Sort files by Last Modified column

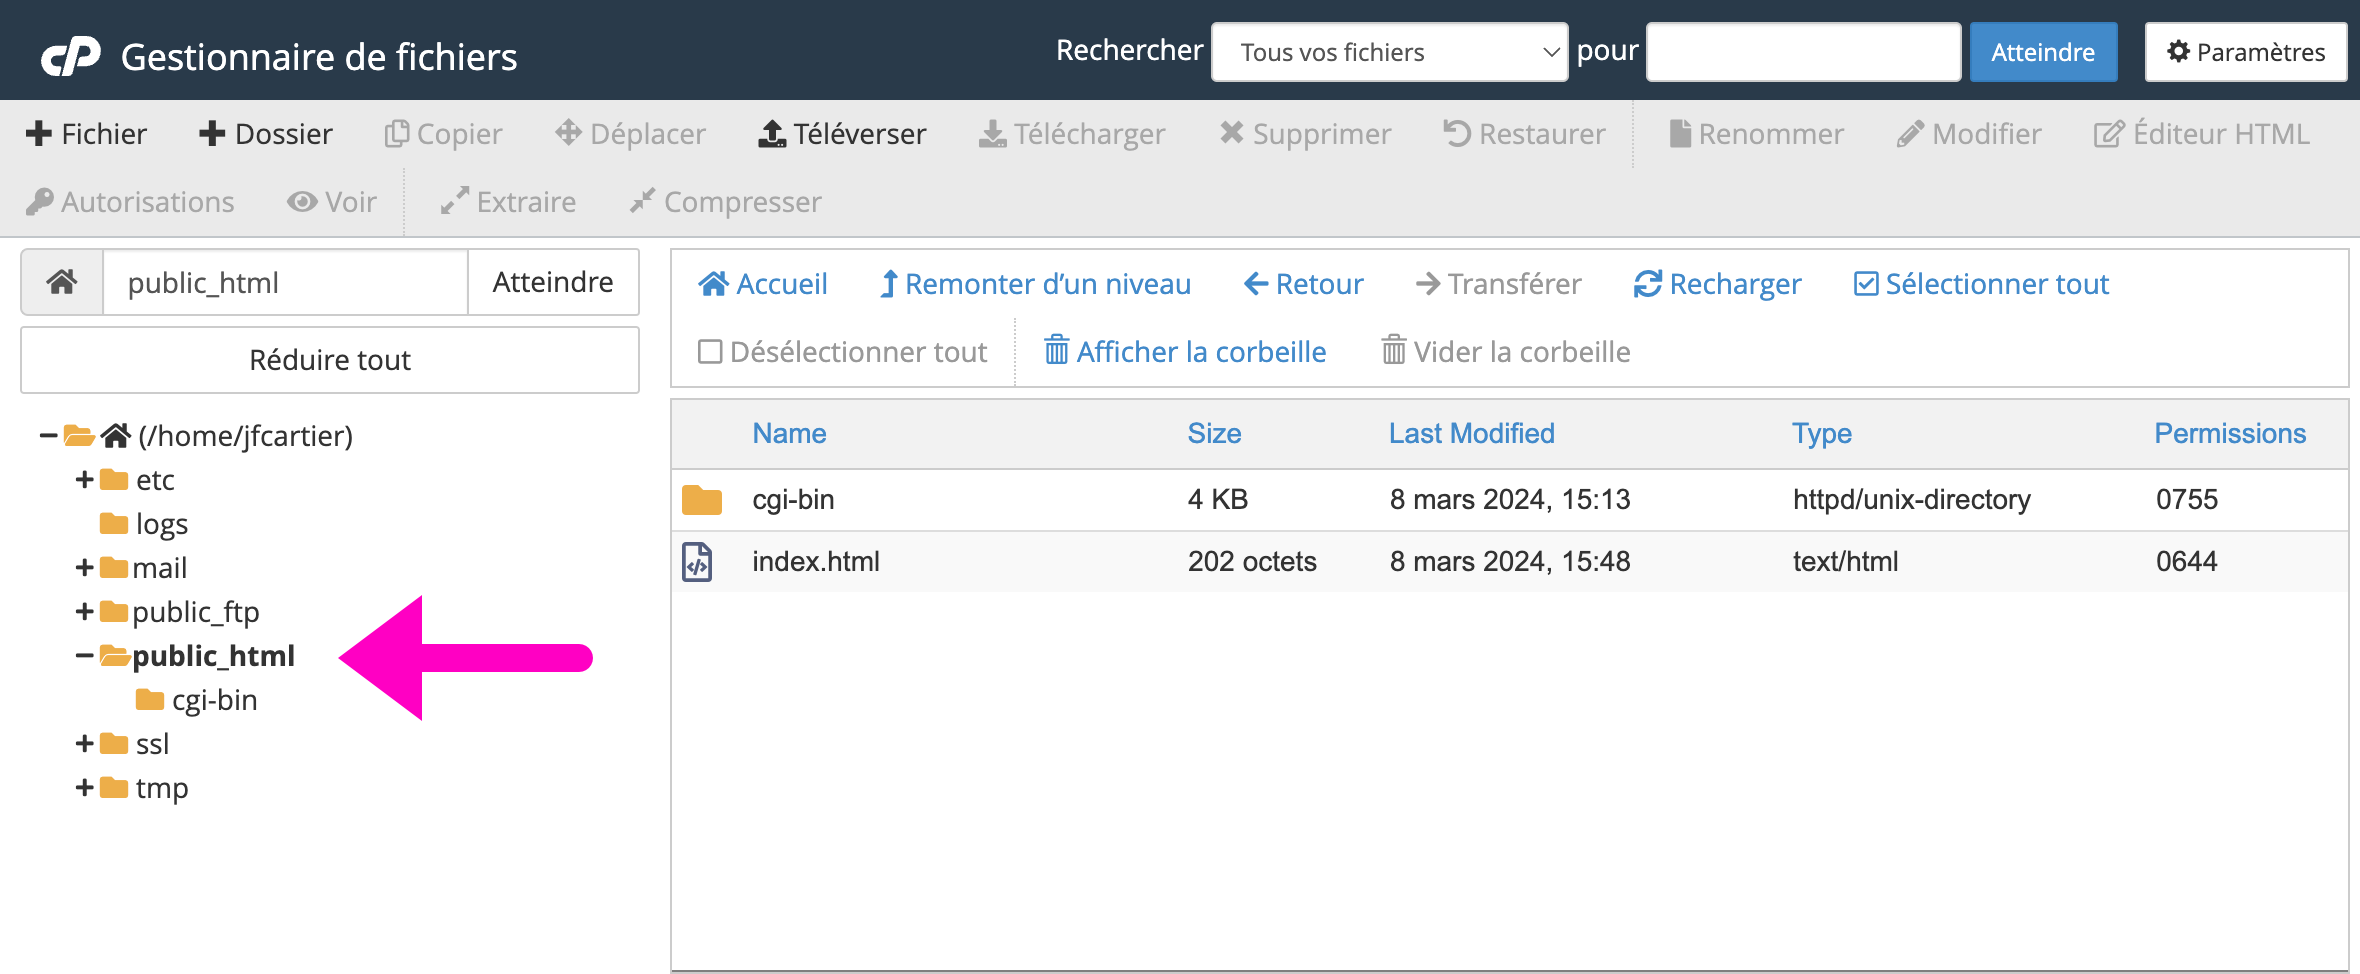1471,433
